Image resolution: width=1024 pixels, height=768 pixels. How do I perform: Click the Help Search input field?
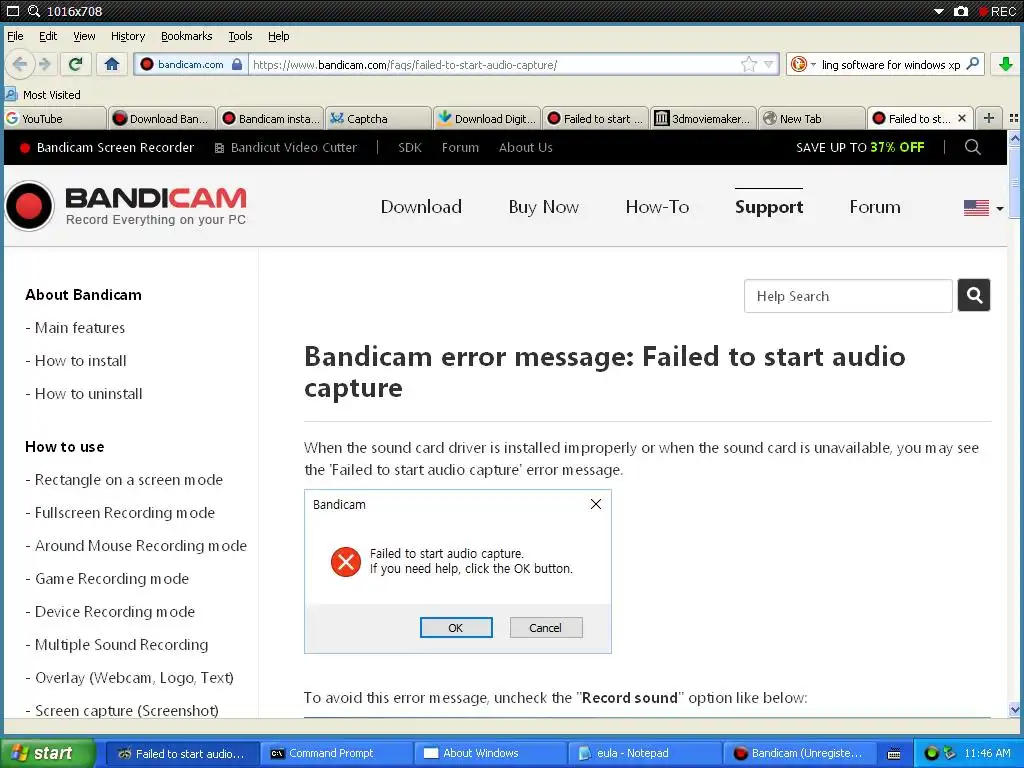click(x=848, y=296)
